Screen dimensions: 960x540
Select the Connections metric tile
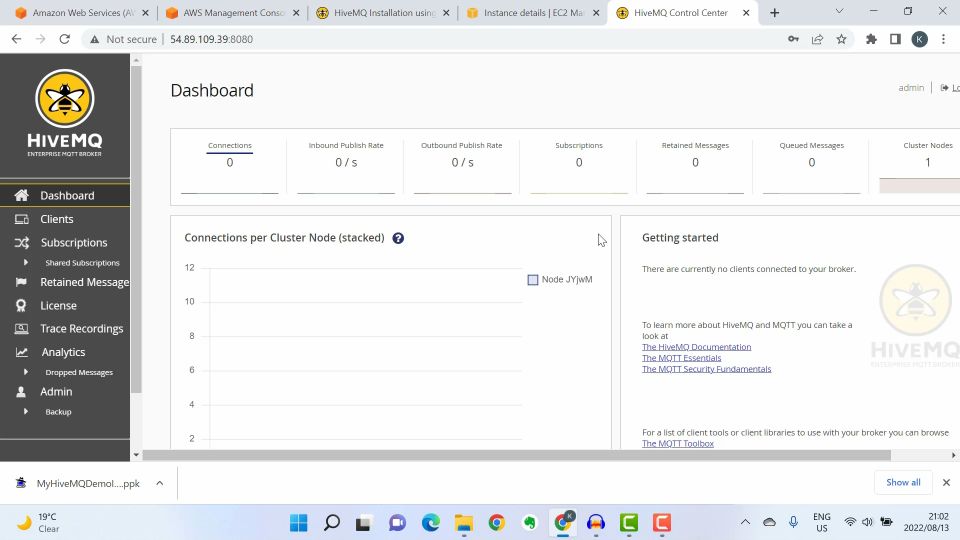230,165
